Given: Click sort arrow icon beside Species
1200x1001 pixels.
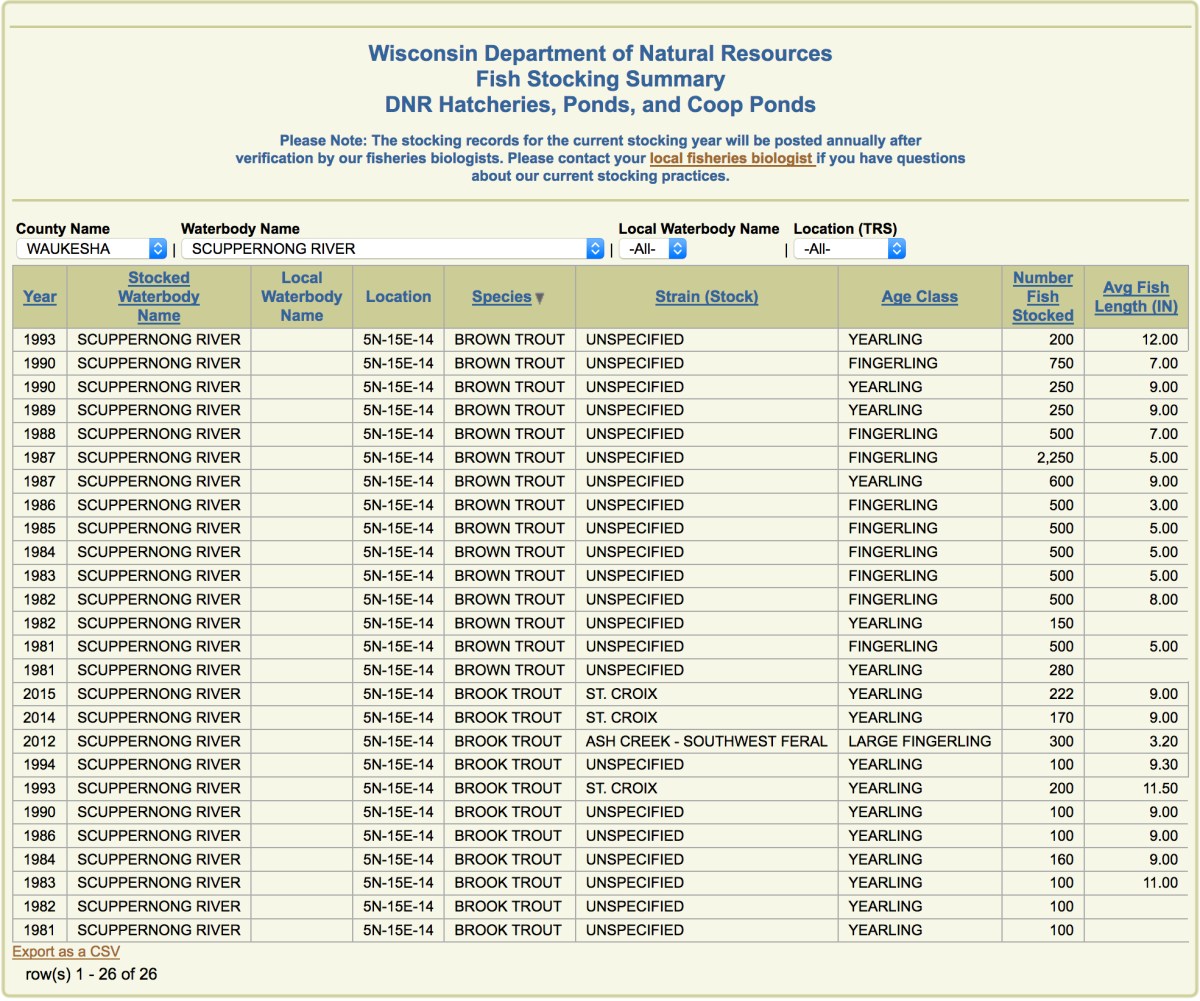Looking at the screenshot, I should coord(540,298).
